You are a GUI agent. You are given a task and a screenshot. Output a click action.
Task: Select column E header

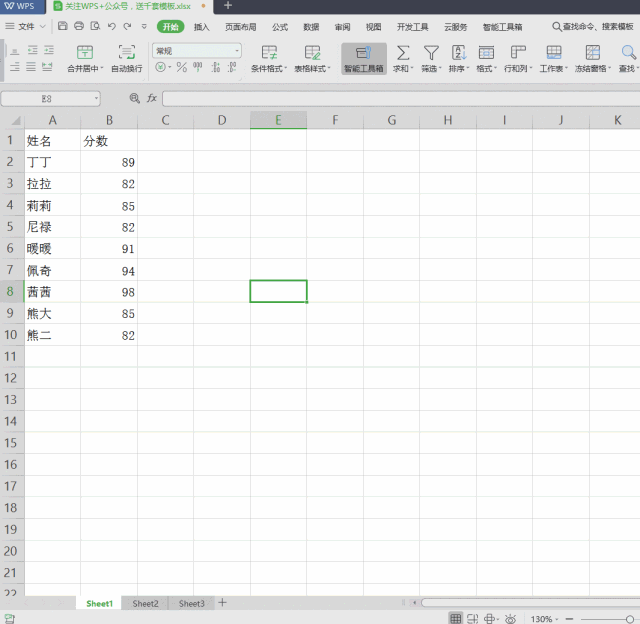click(278, 120)
